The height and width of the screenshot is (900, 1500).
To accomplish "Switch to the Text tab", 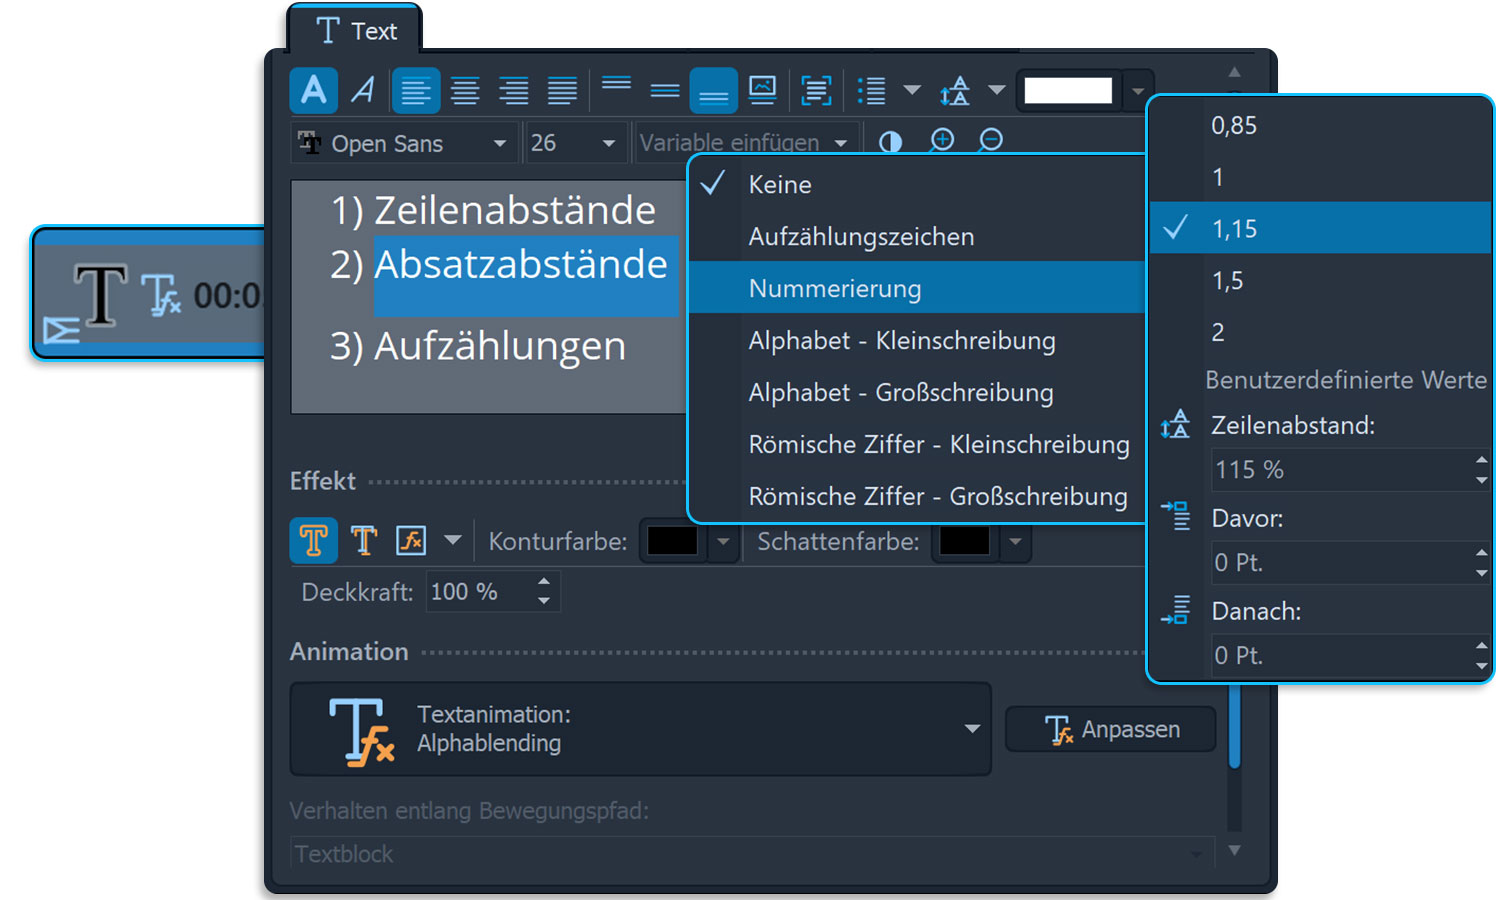I will (356, 31).
